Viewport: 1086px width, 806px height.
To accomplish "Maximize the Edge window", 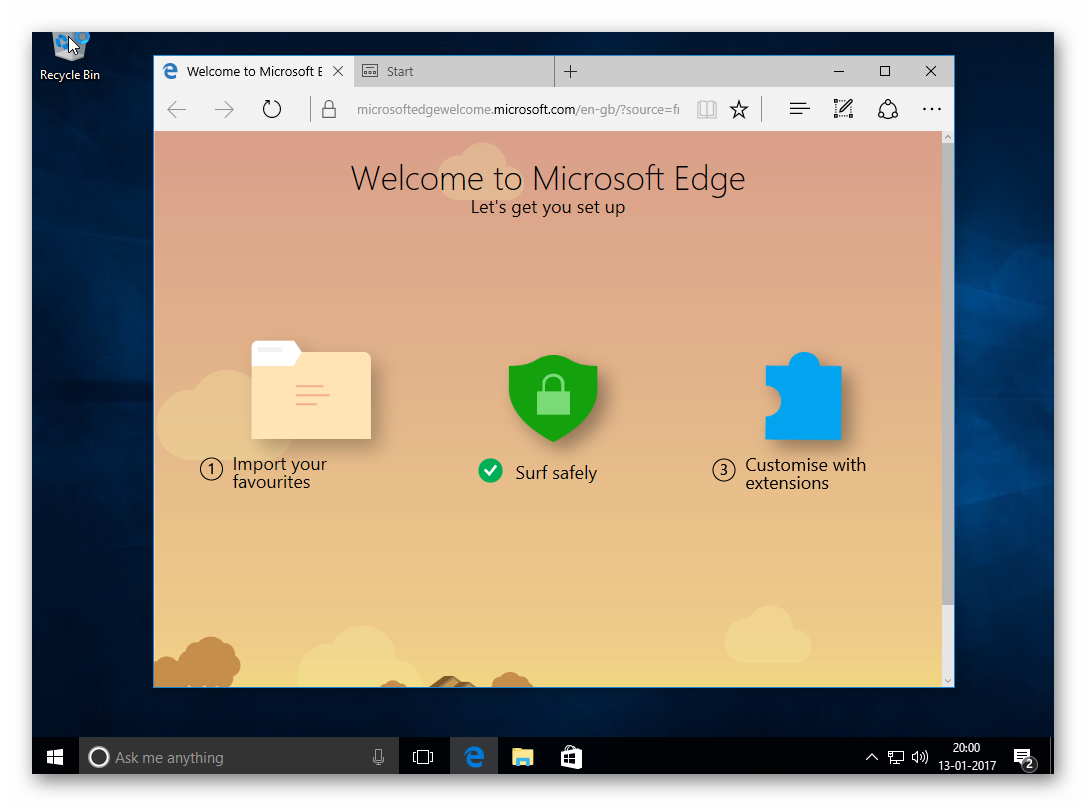I will point(884,71).
